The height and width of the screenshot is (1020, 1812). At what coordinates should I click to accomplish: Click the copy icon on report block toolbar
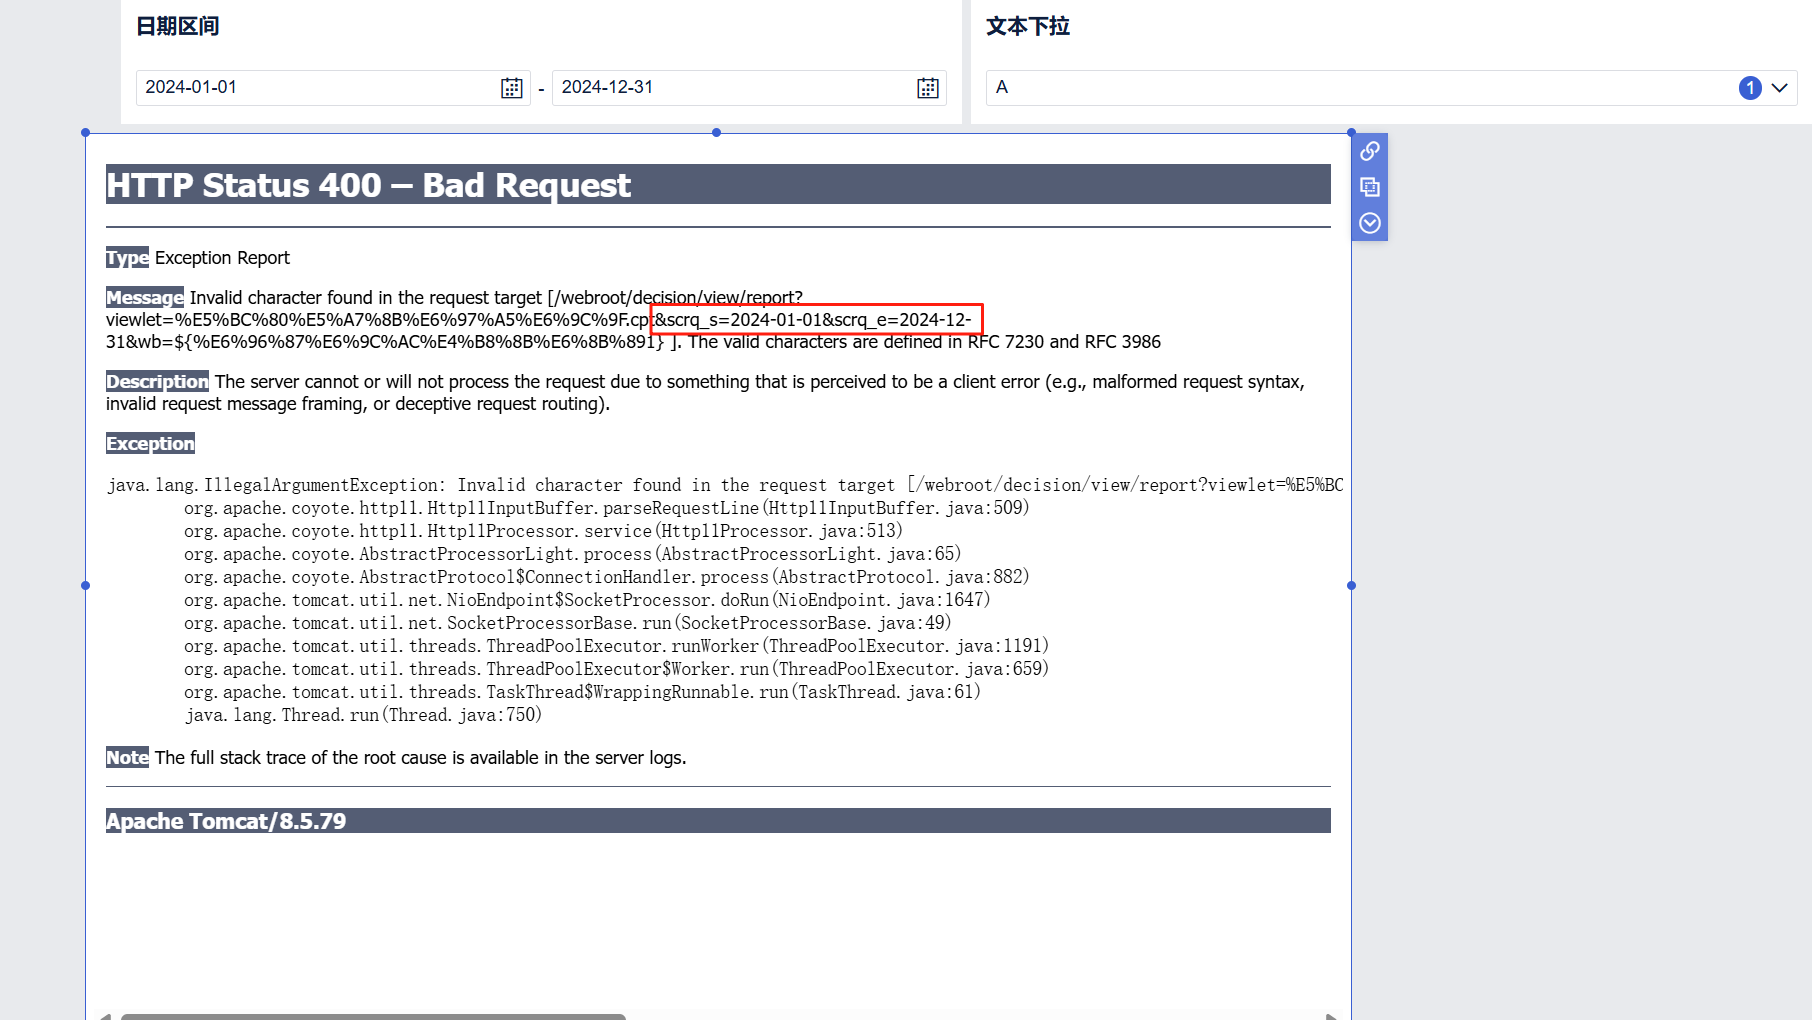(1370, 187)
